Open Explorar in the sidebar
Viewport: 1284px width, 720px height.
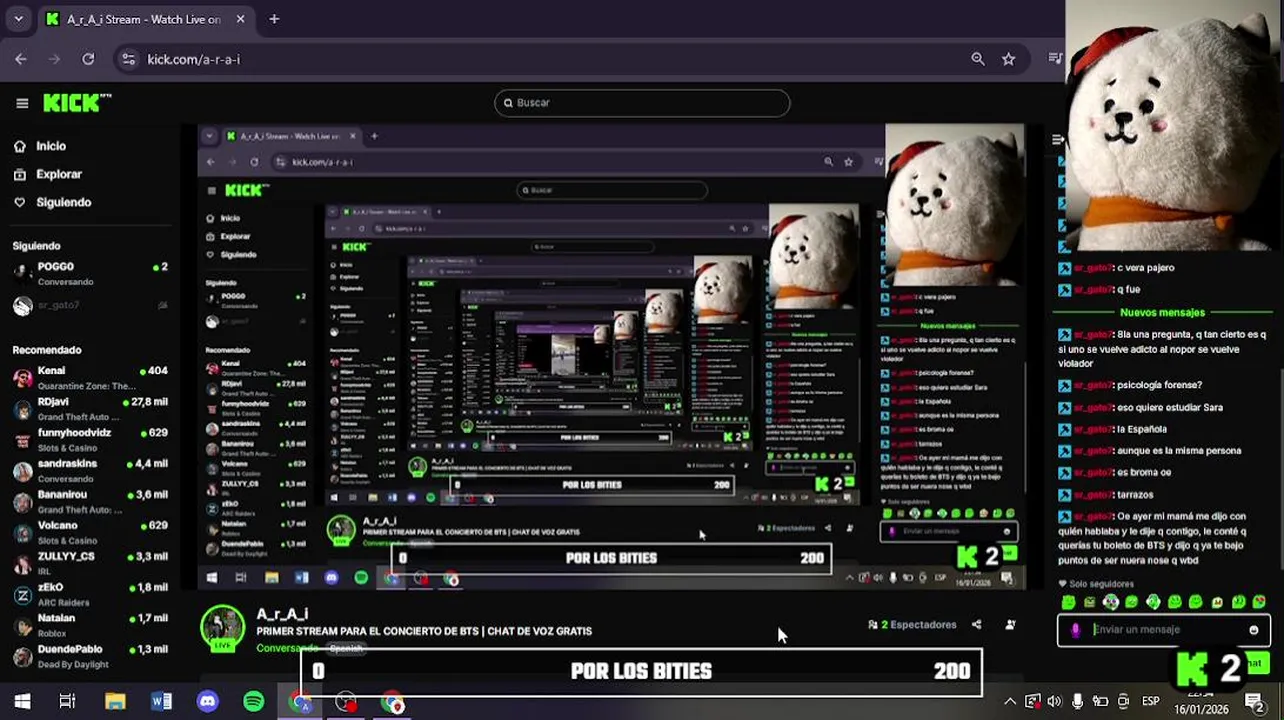point(59,174)
